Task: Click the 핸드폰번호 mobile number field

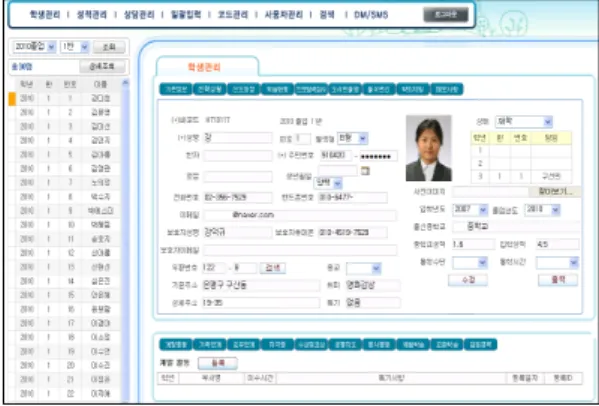Action: pos(353,197)
